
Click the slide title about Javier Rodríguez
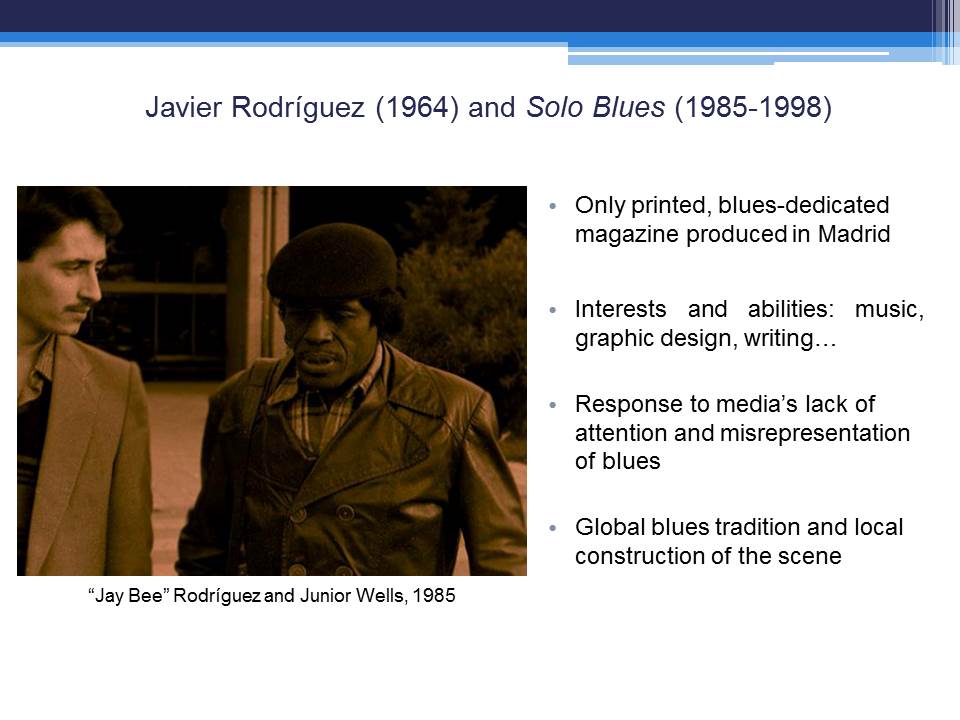point(488,108)
